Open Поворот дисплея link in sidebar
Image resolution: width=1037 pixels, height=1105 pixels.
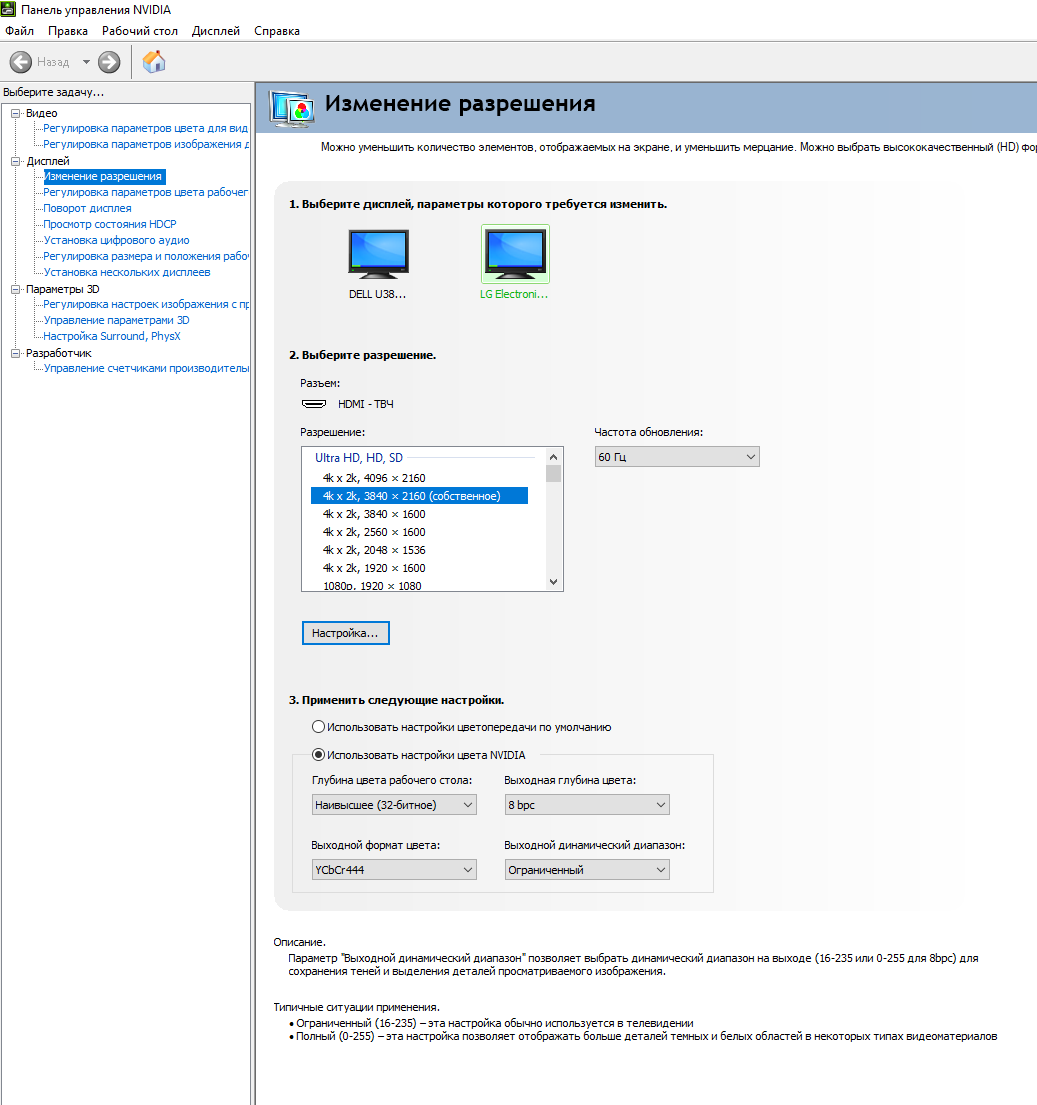pos(87,208)
